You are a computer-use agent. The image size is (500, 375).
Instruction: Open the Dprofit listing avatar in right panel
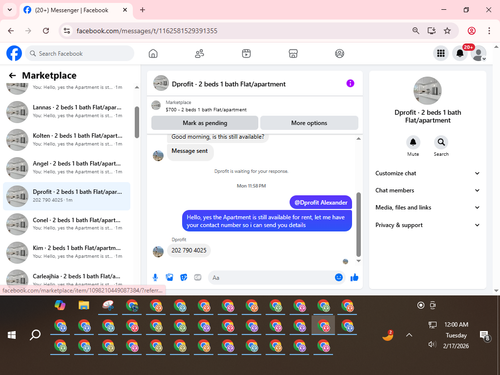point(428,91)
